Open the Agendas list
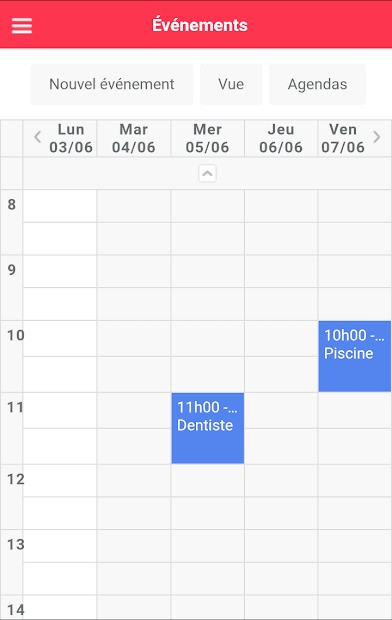This screenshot has height=620, width=392. [317, 84]
